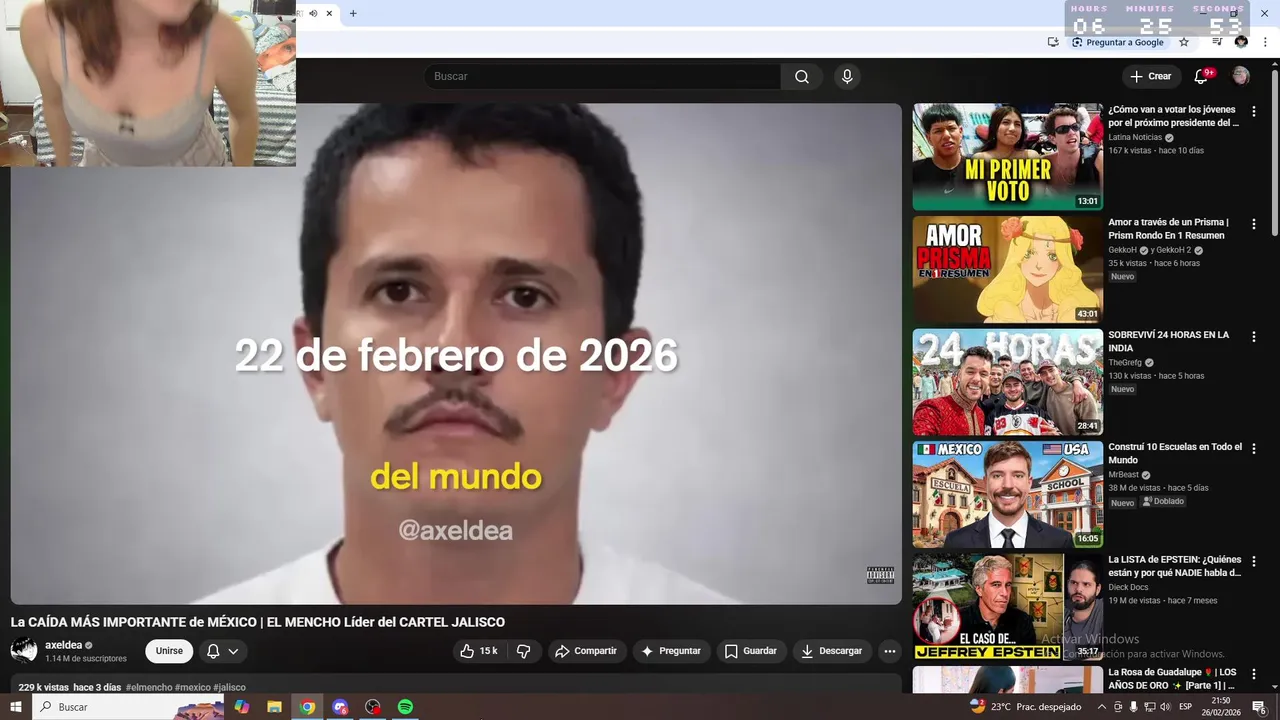Click the axeldea channel avatar
The height and width of the screenshot is (720, 1280).
click(x=24, y=651)
